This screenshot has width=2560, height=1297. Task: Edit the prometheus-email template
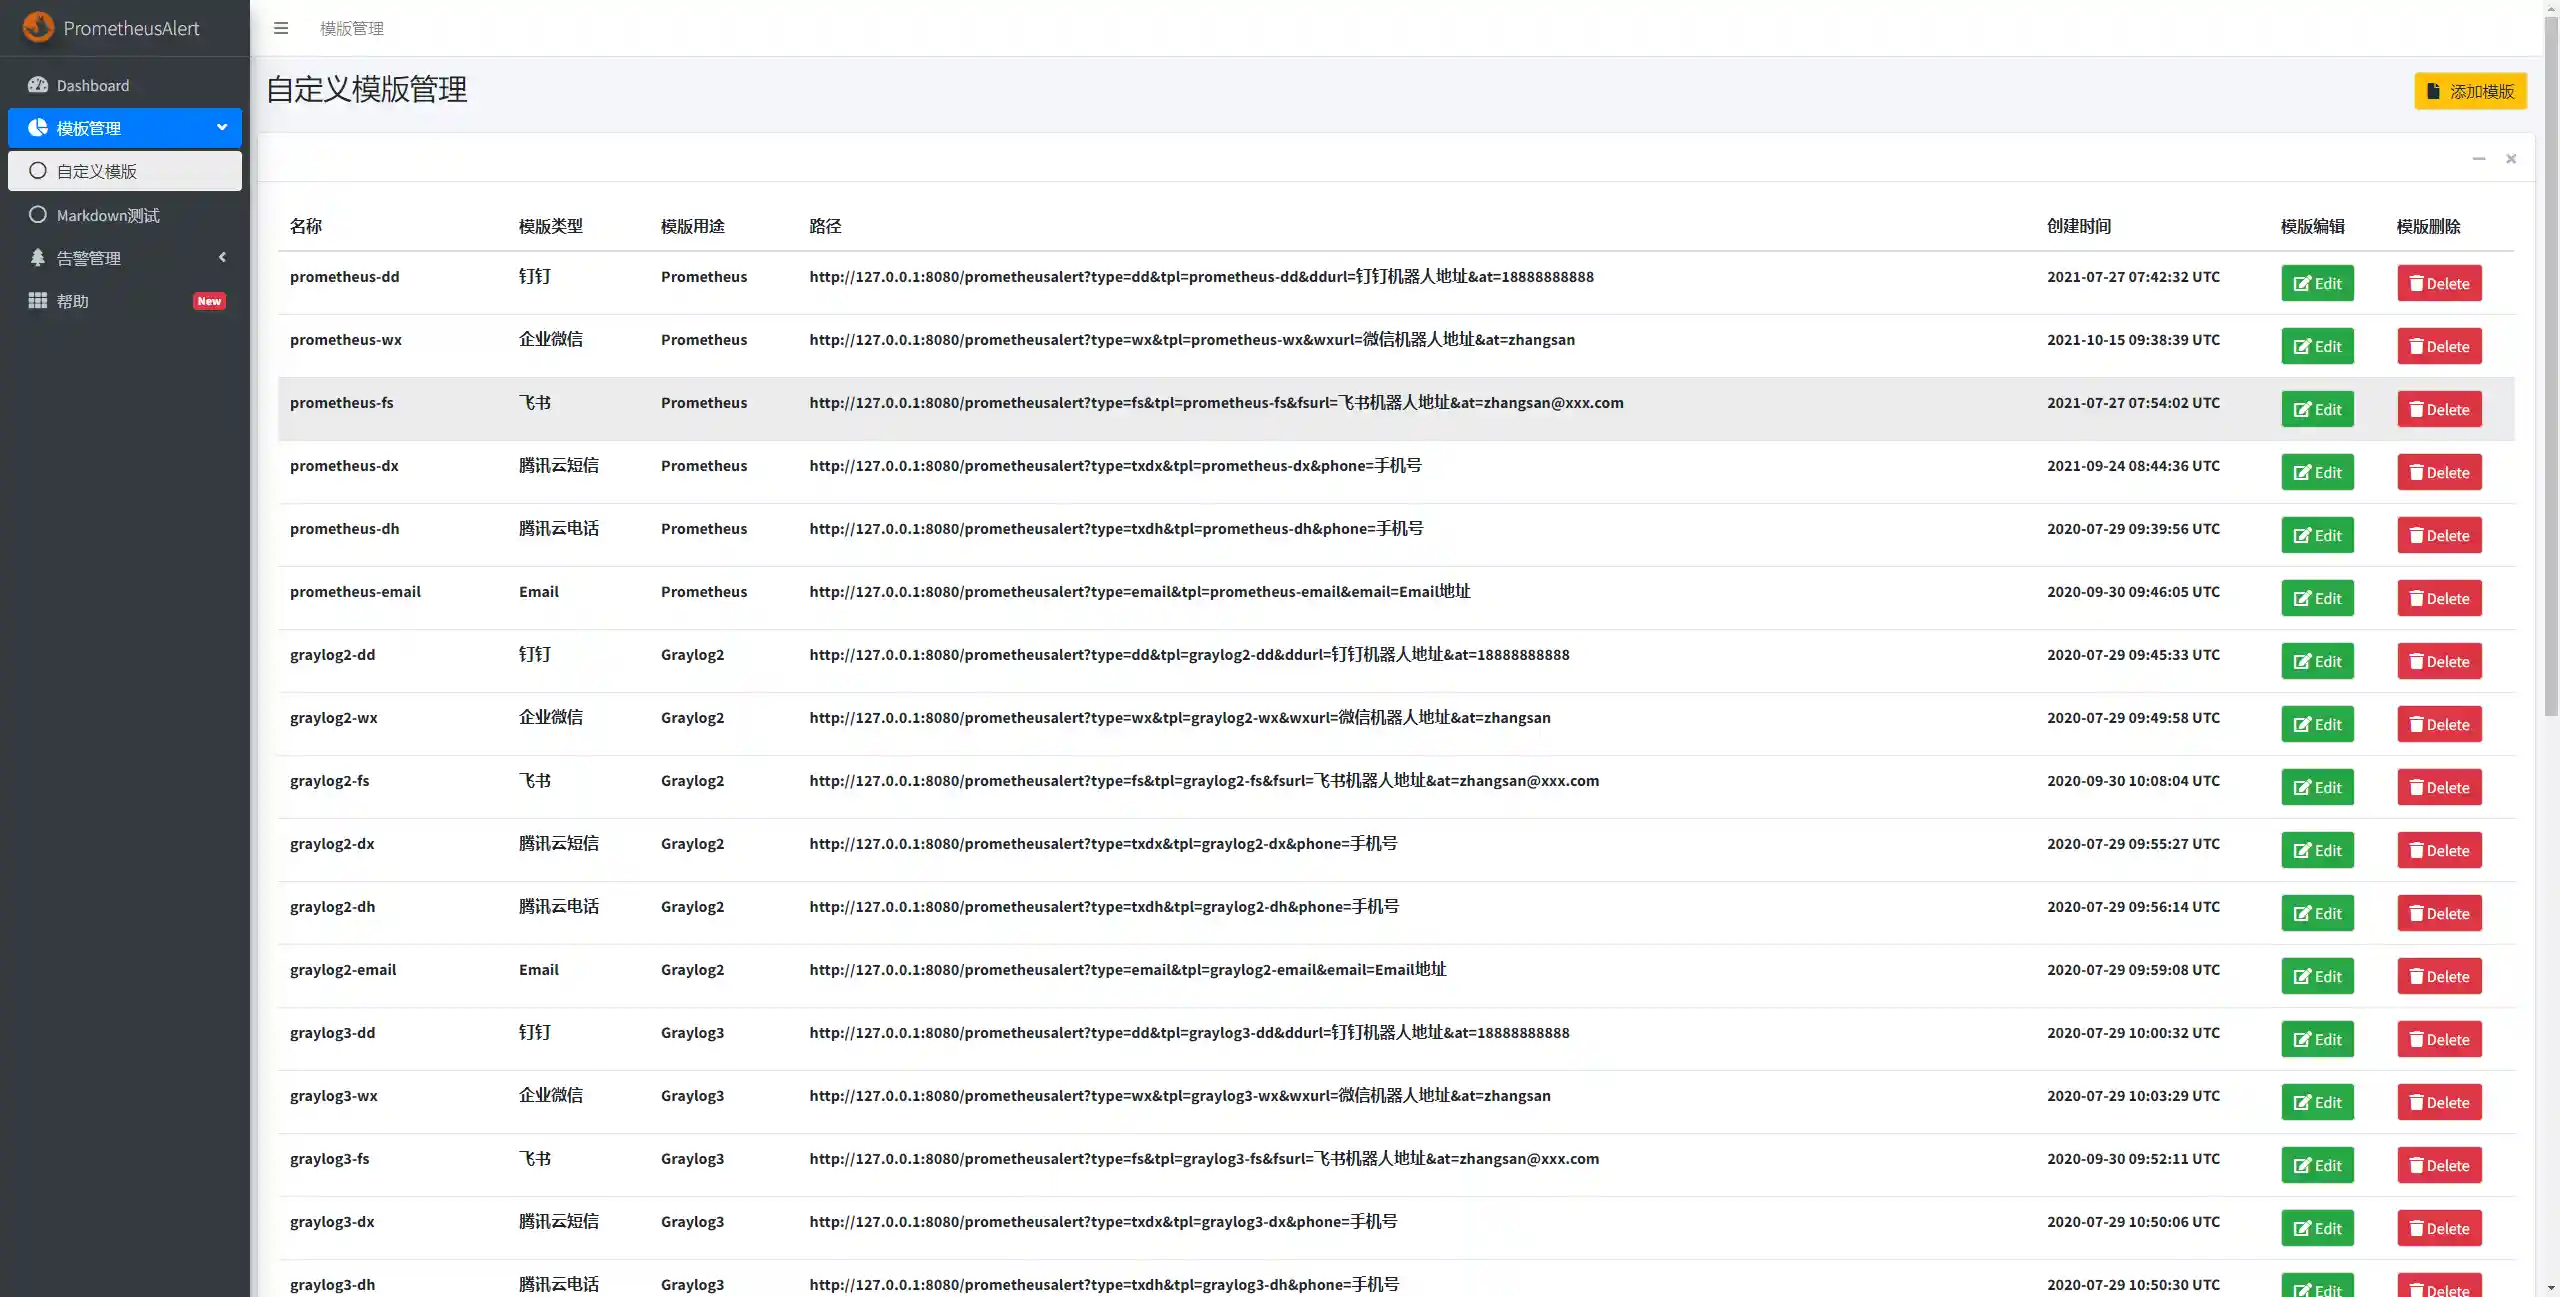(x=2318, y=597)
